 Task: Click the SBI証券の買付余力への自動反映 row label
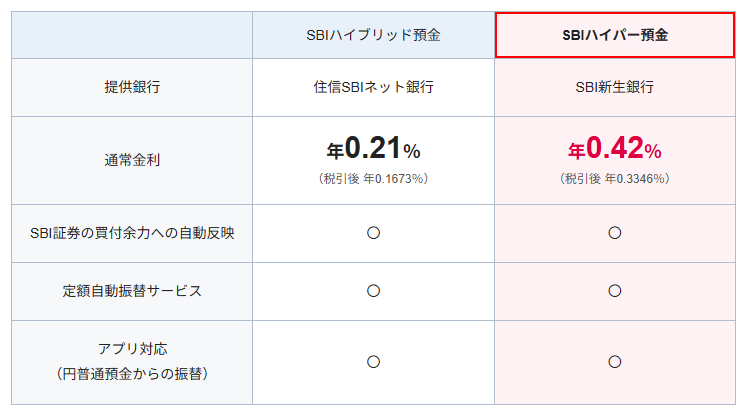coord(132,233)
